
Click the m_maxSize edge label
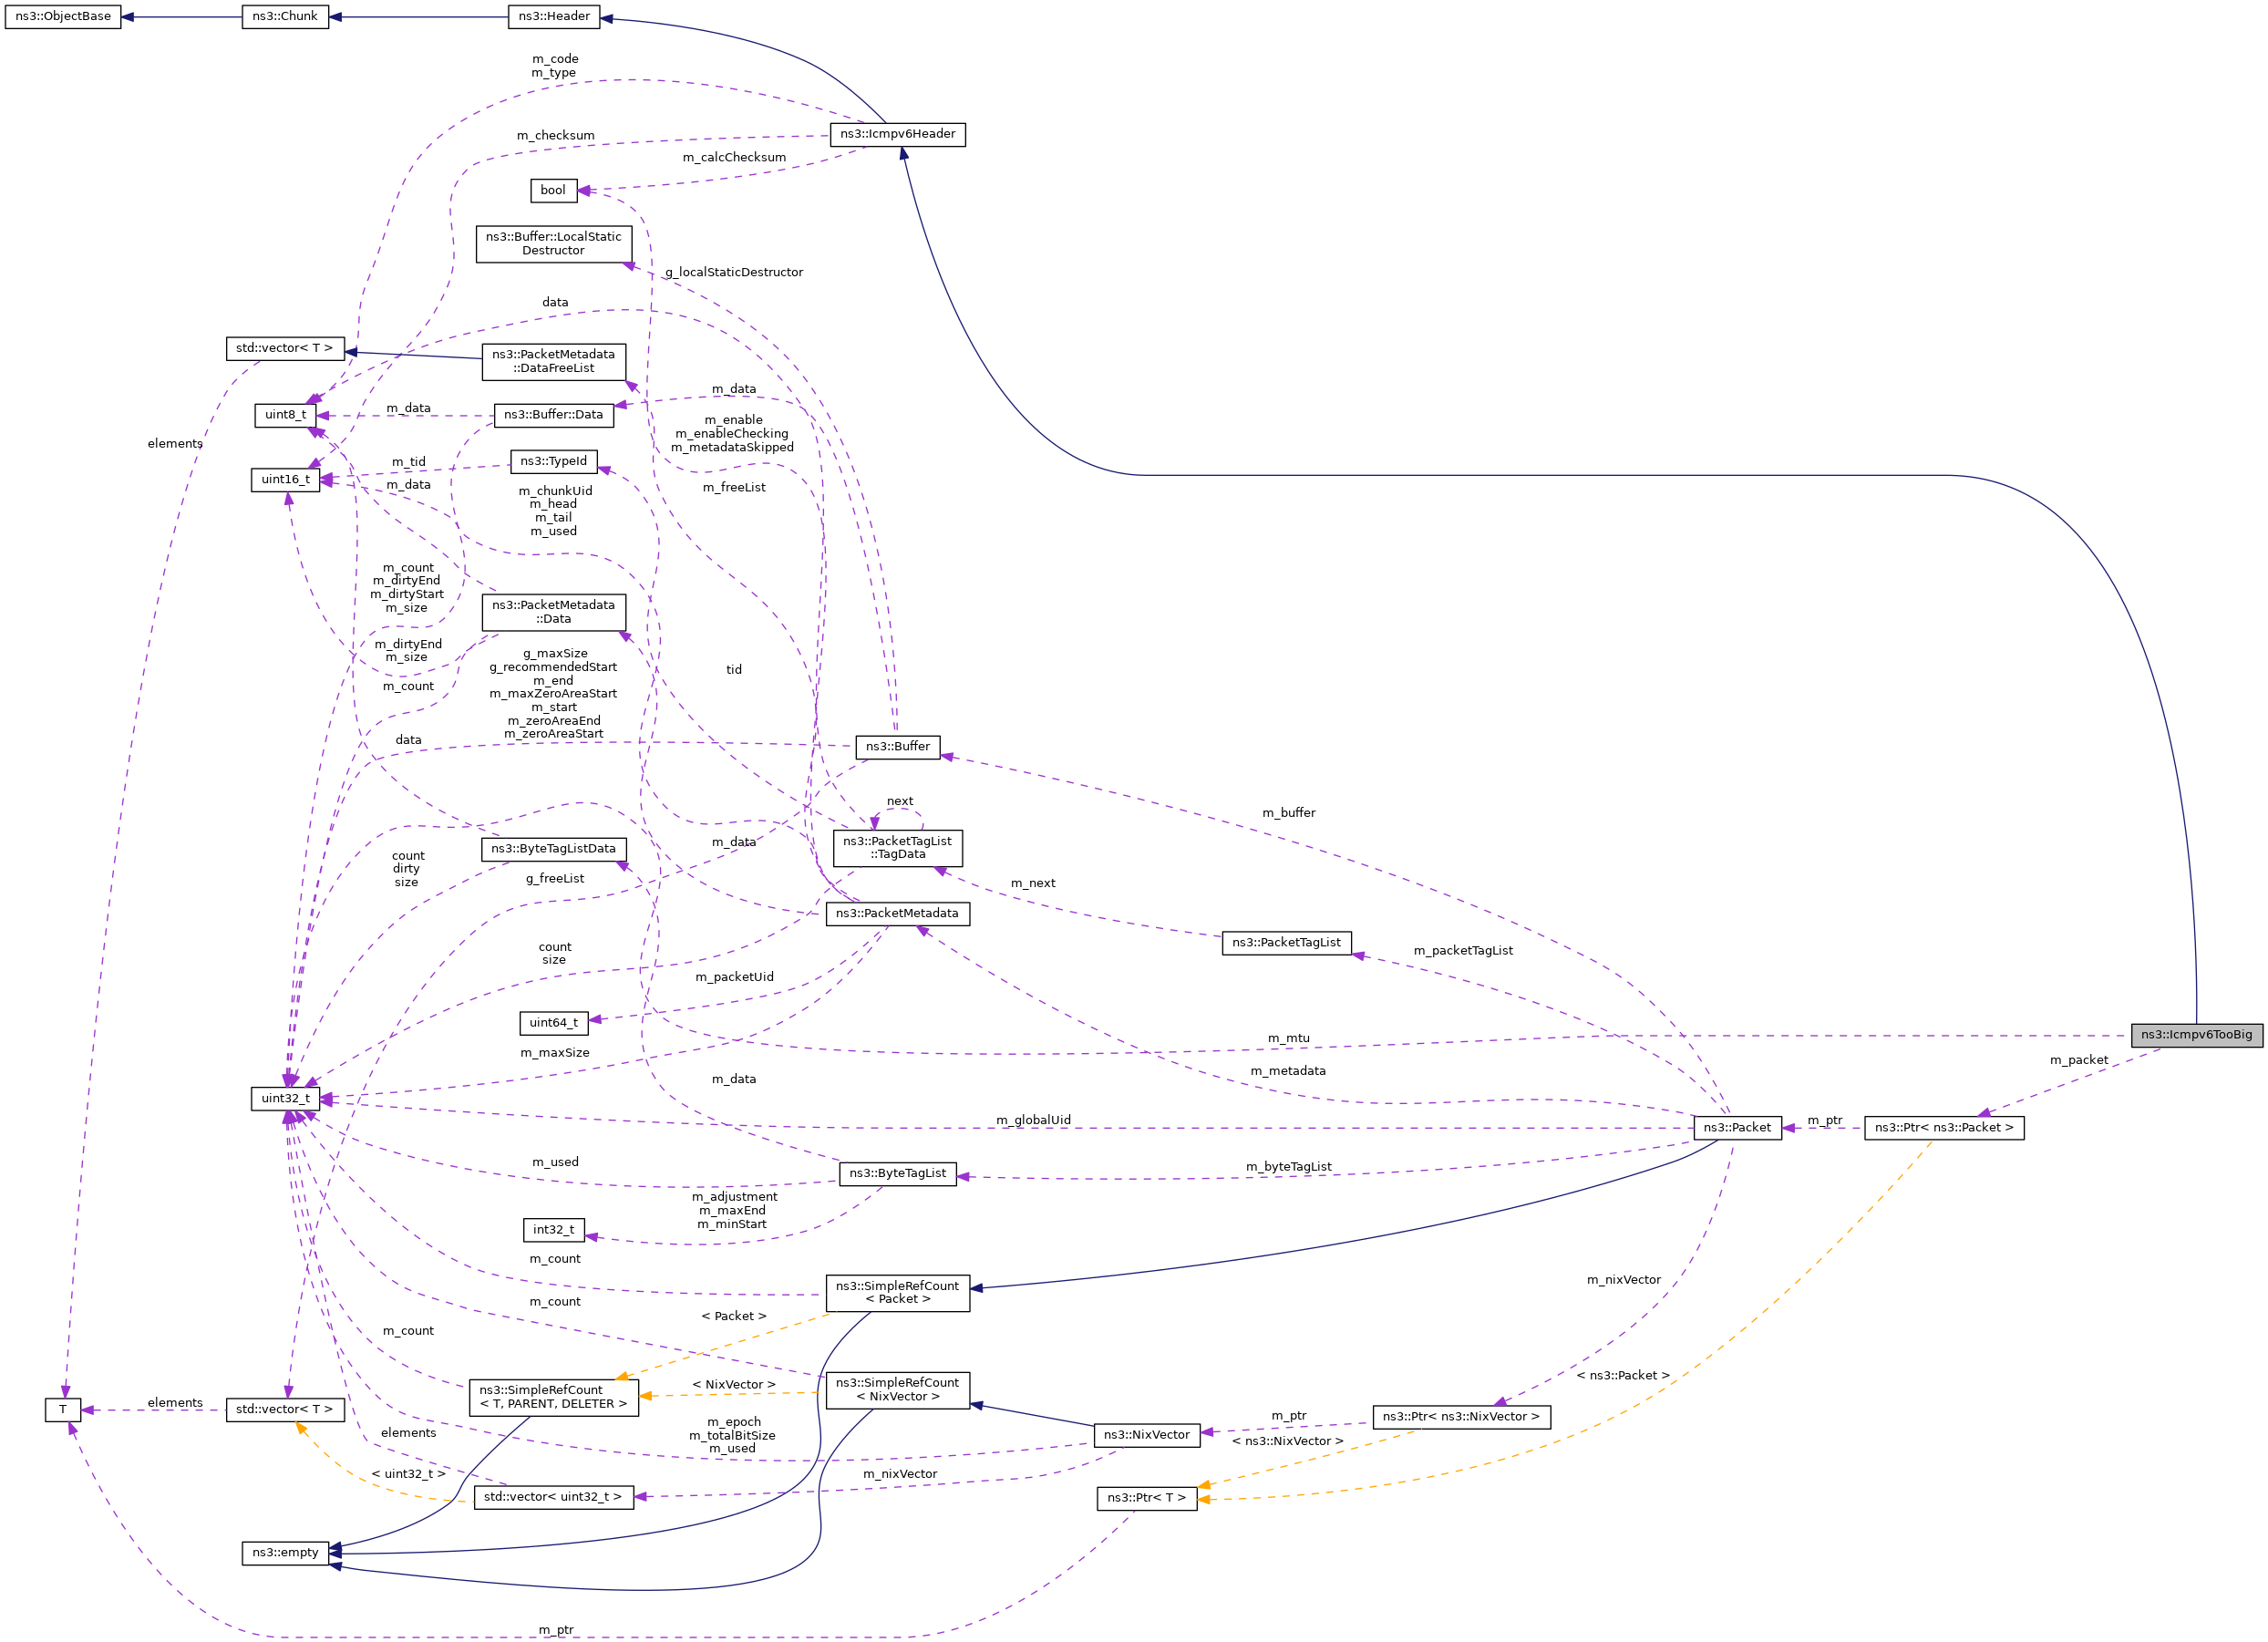pyautogui.click(x=555, y=1053)
